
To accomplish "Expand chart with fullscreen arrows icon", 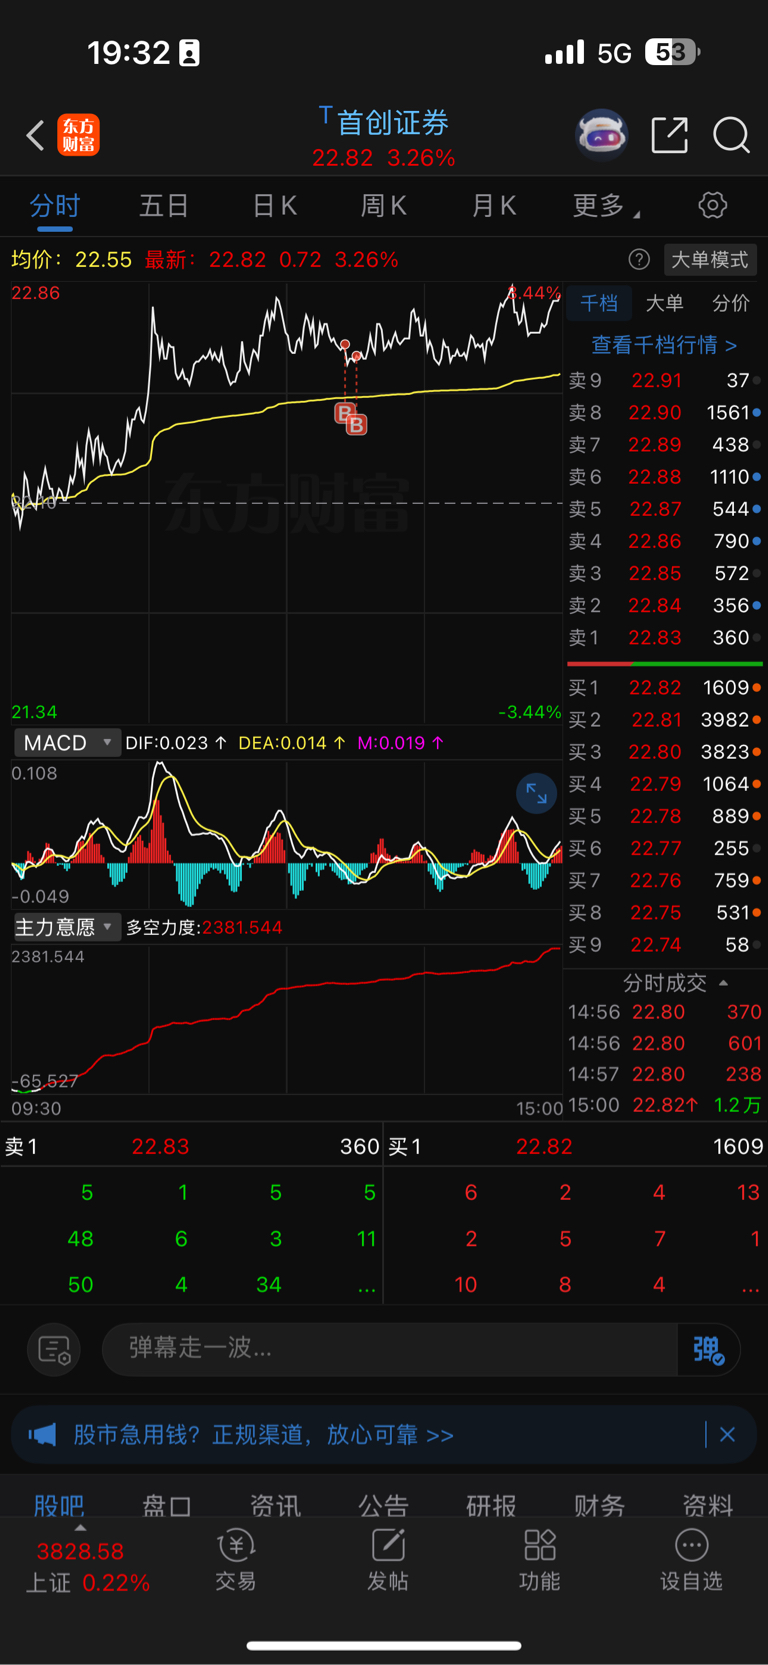I will click(536, 794).
